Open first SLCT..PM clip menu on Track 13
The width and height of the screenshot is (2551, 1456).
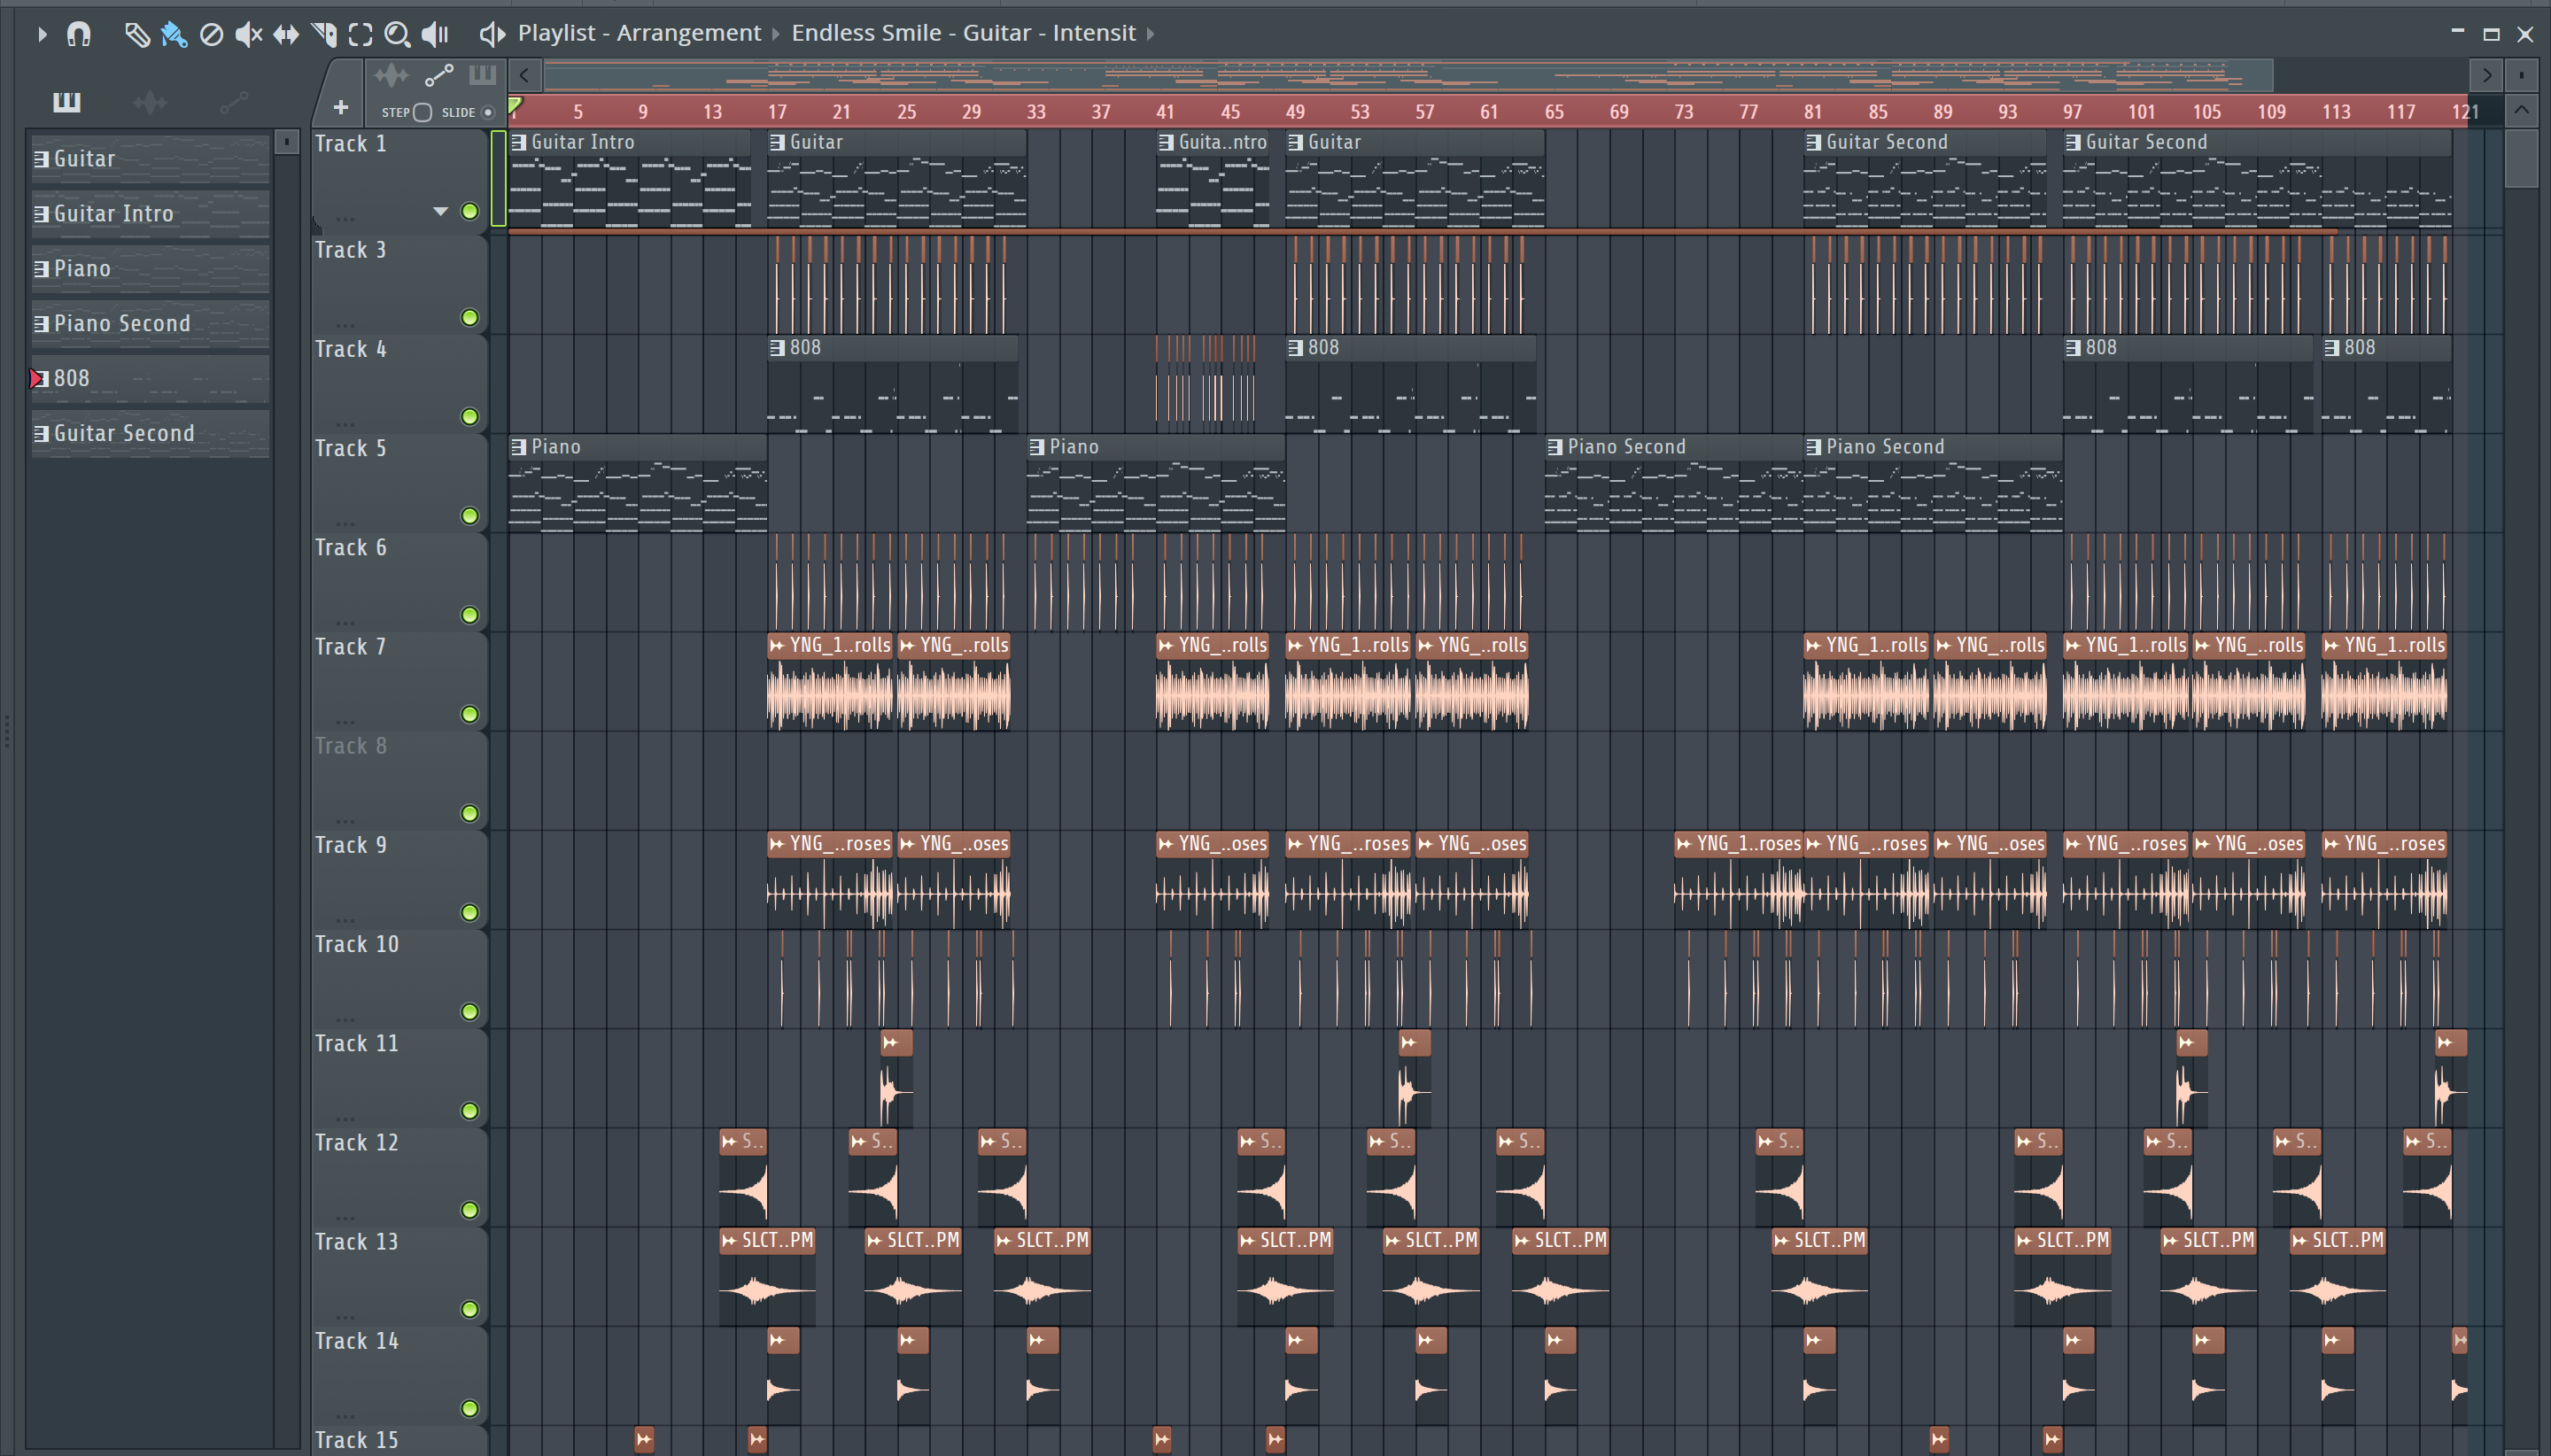pos(729,1241)
